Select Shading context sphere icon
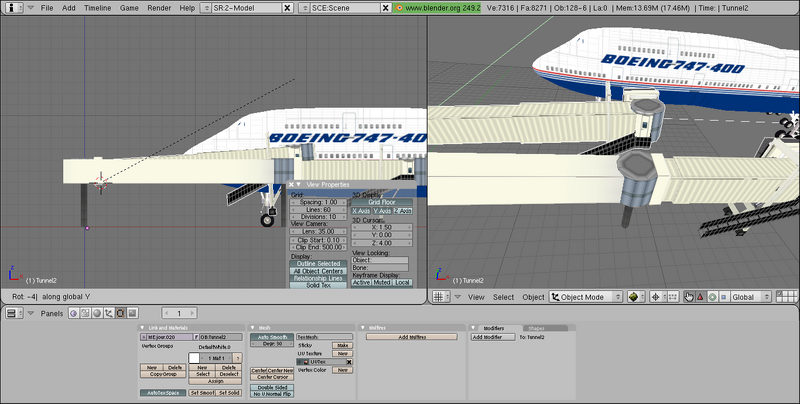 tap(97, 313)
